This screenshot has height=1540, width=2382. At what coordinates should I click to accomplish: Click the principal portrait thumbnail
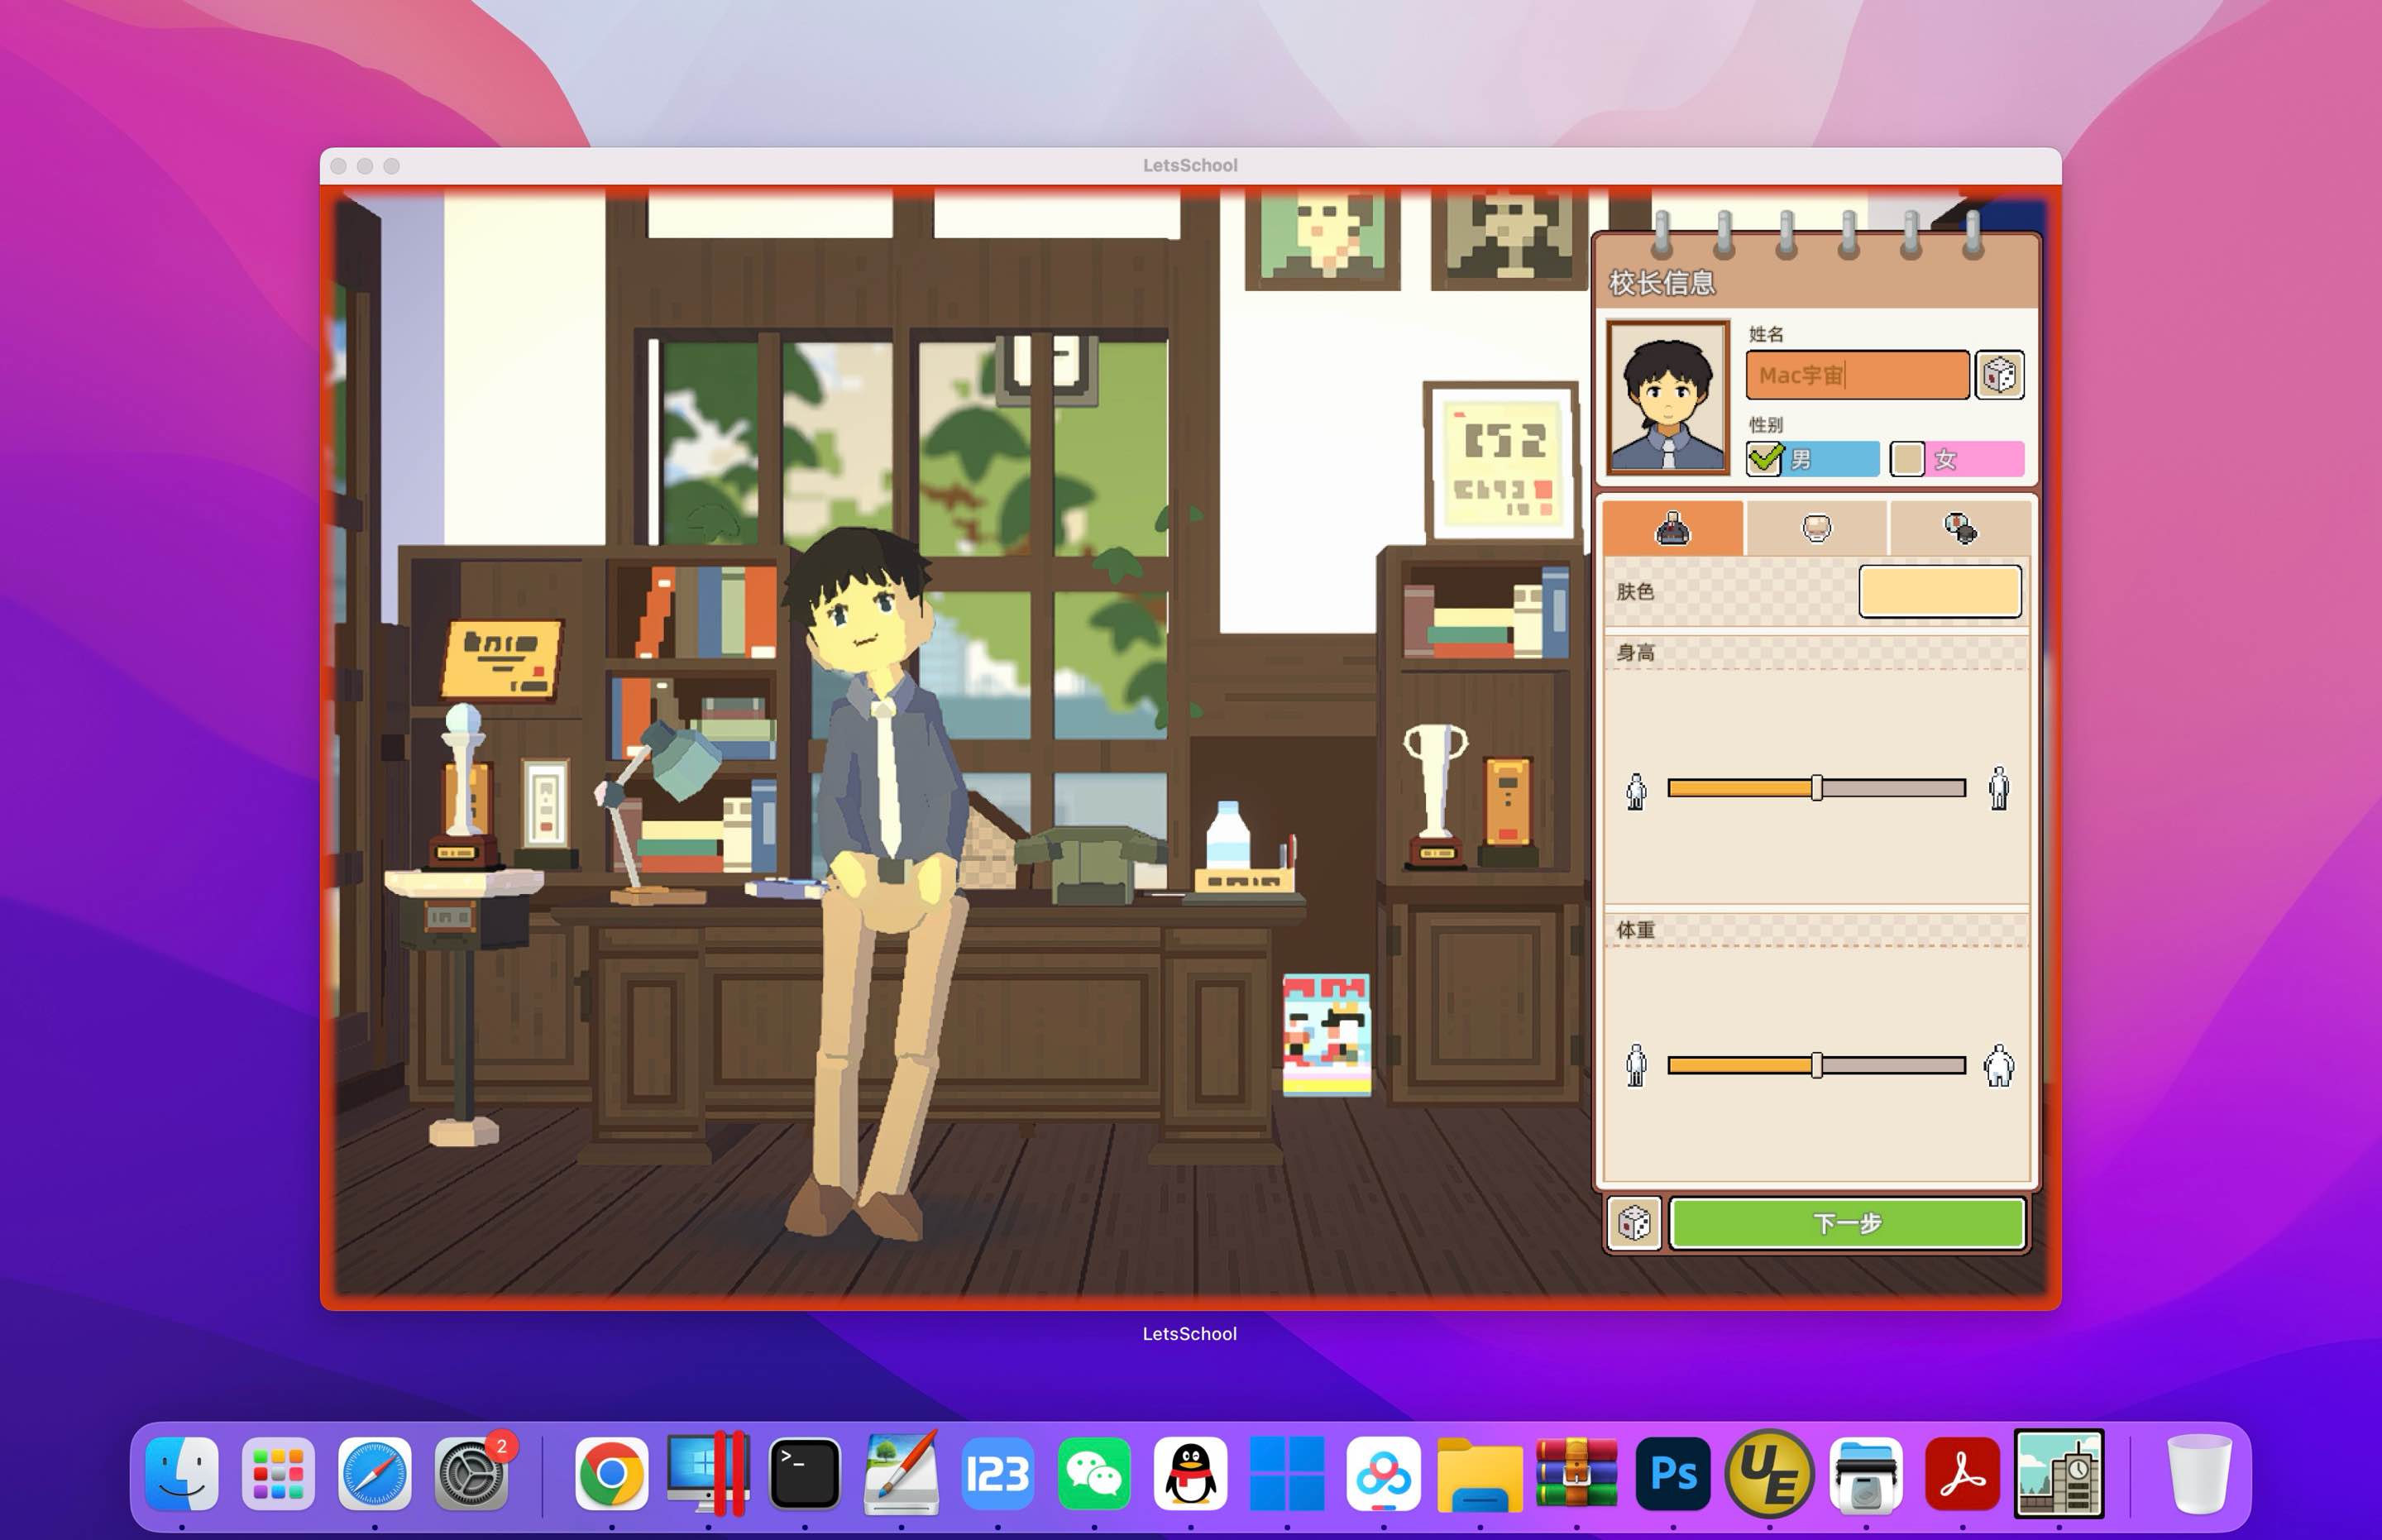click(x=1667, y=398)
